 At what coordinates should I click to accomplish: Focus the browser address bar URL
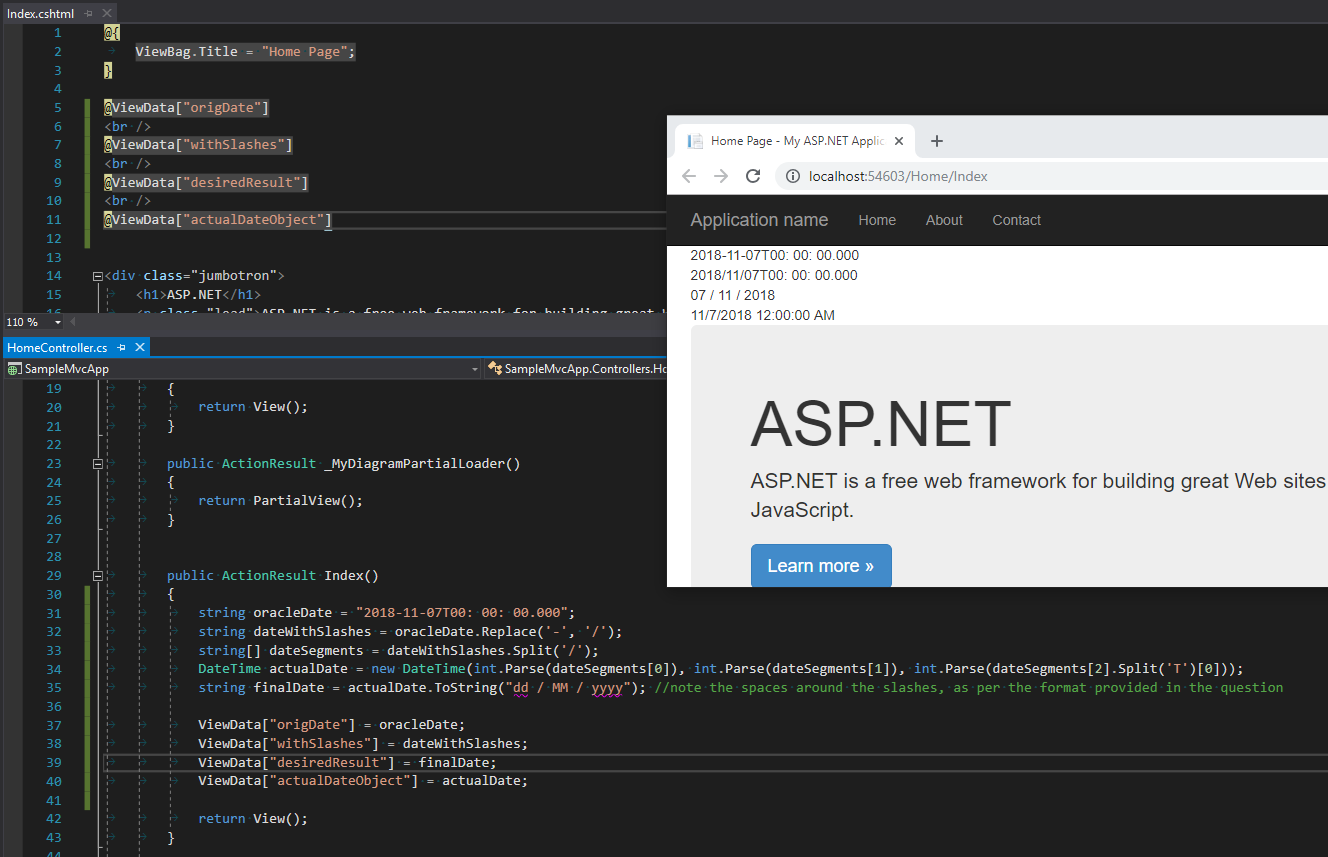coord(898,176)
